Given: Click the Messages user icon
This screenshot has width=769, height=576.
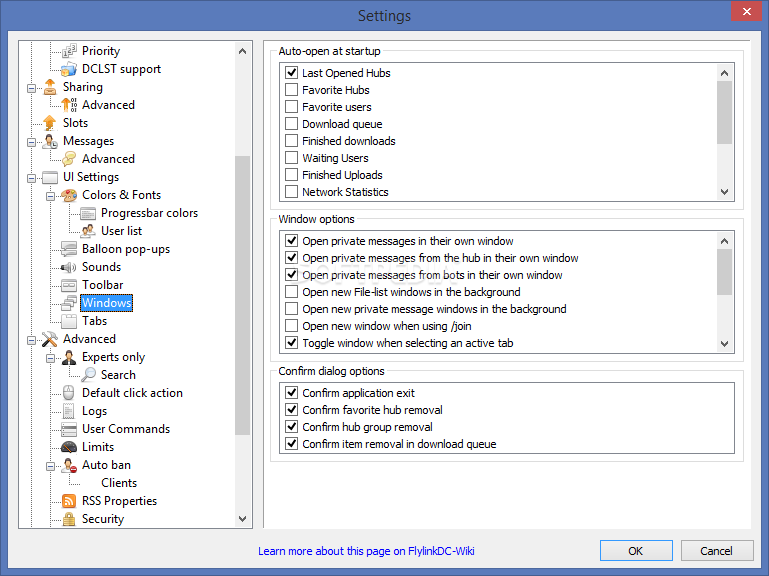Looking at the screenshot, I should pyautogui.click(x=50, y=141).
